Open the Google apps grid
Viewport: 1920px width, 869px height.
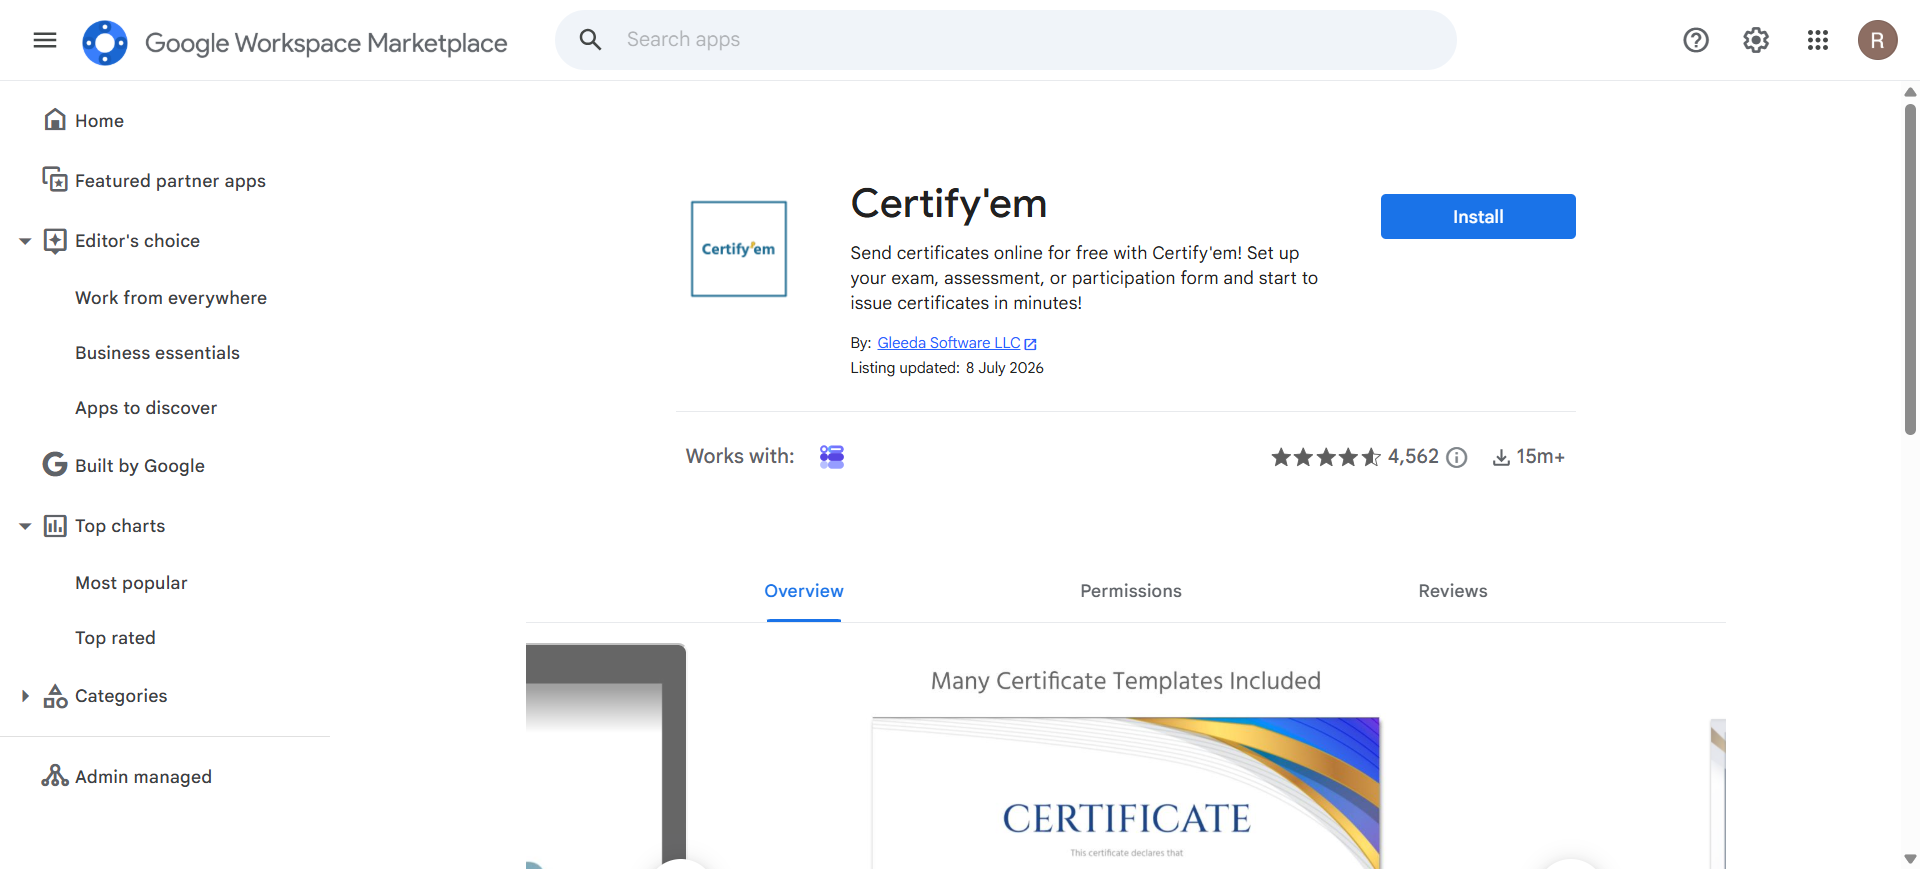1818,40
